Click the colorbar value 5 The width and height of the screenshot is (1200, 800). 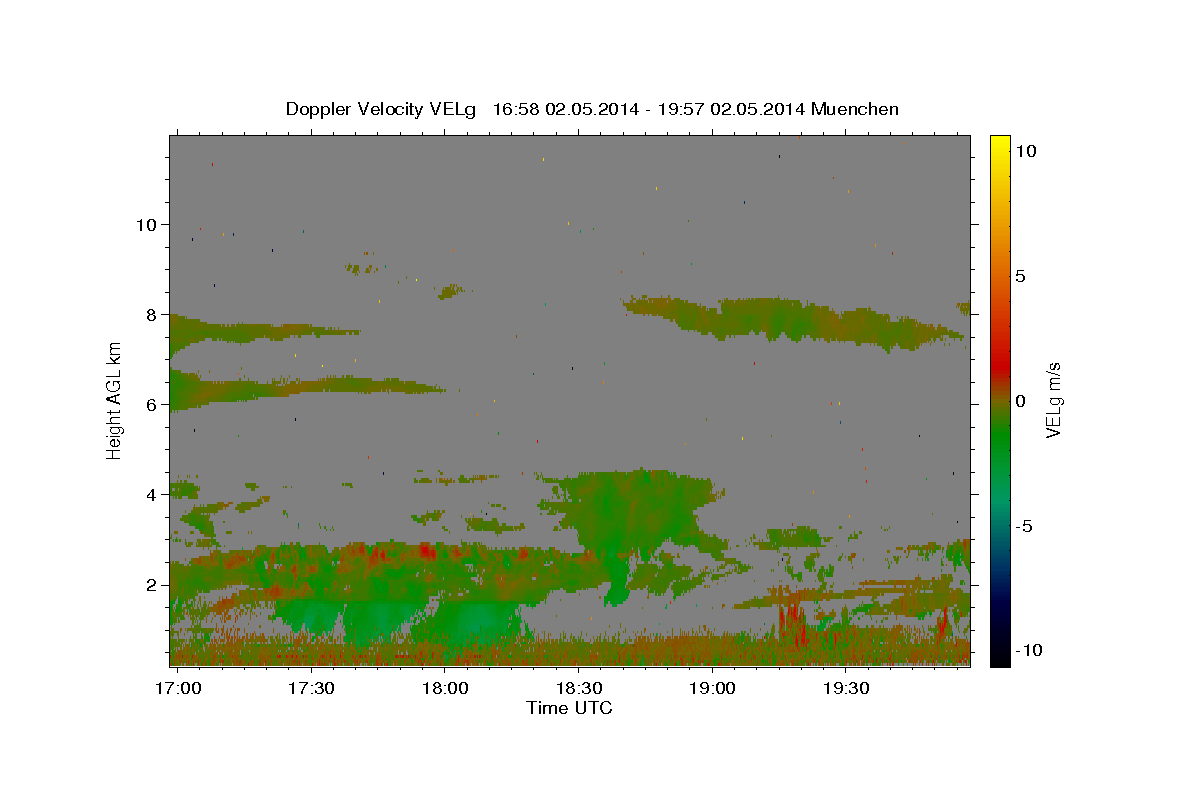click(1020, 276)
